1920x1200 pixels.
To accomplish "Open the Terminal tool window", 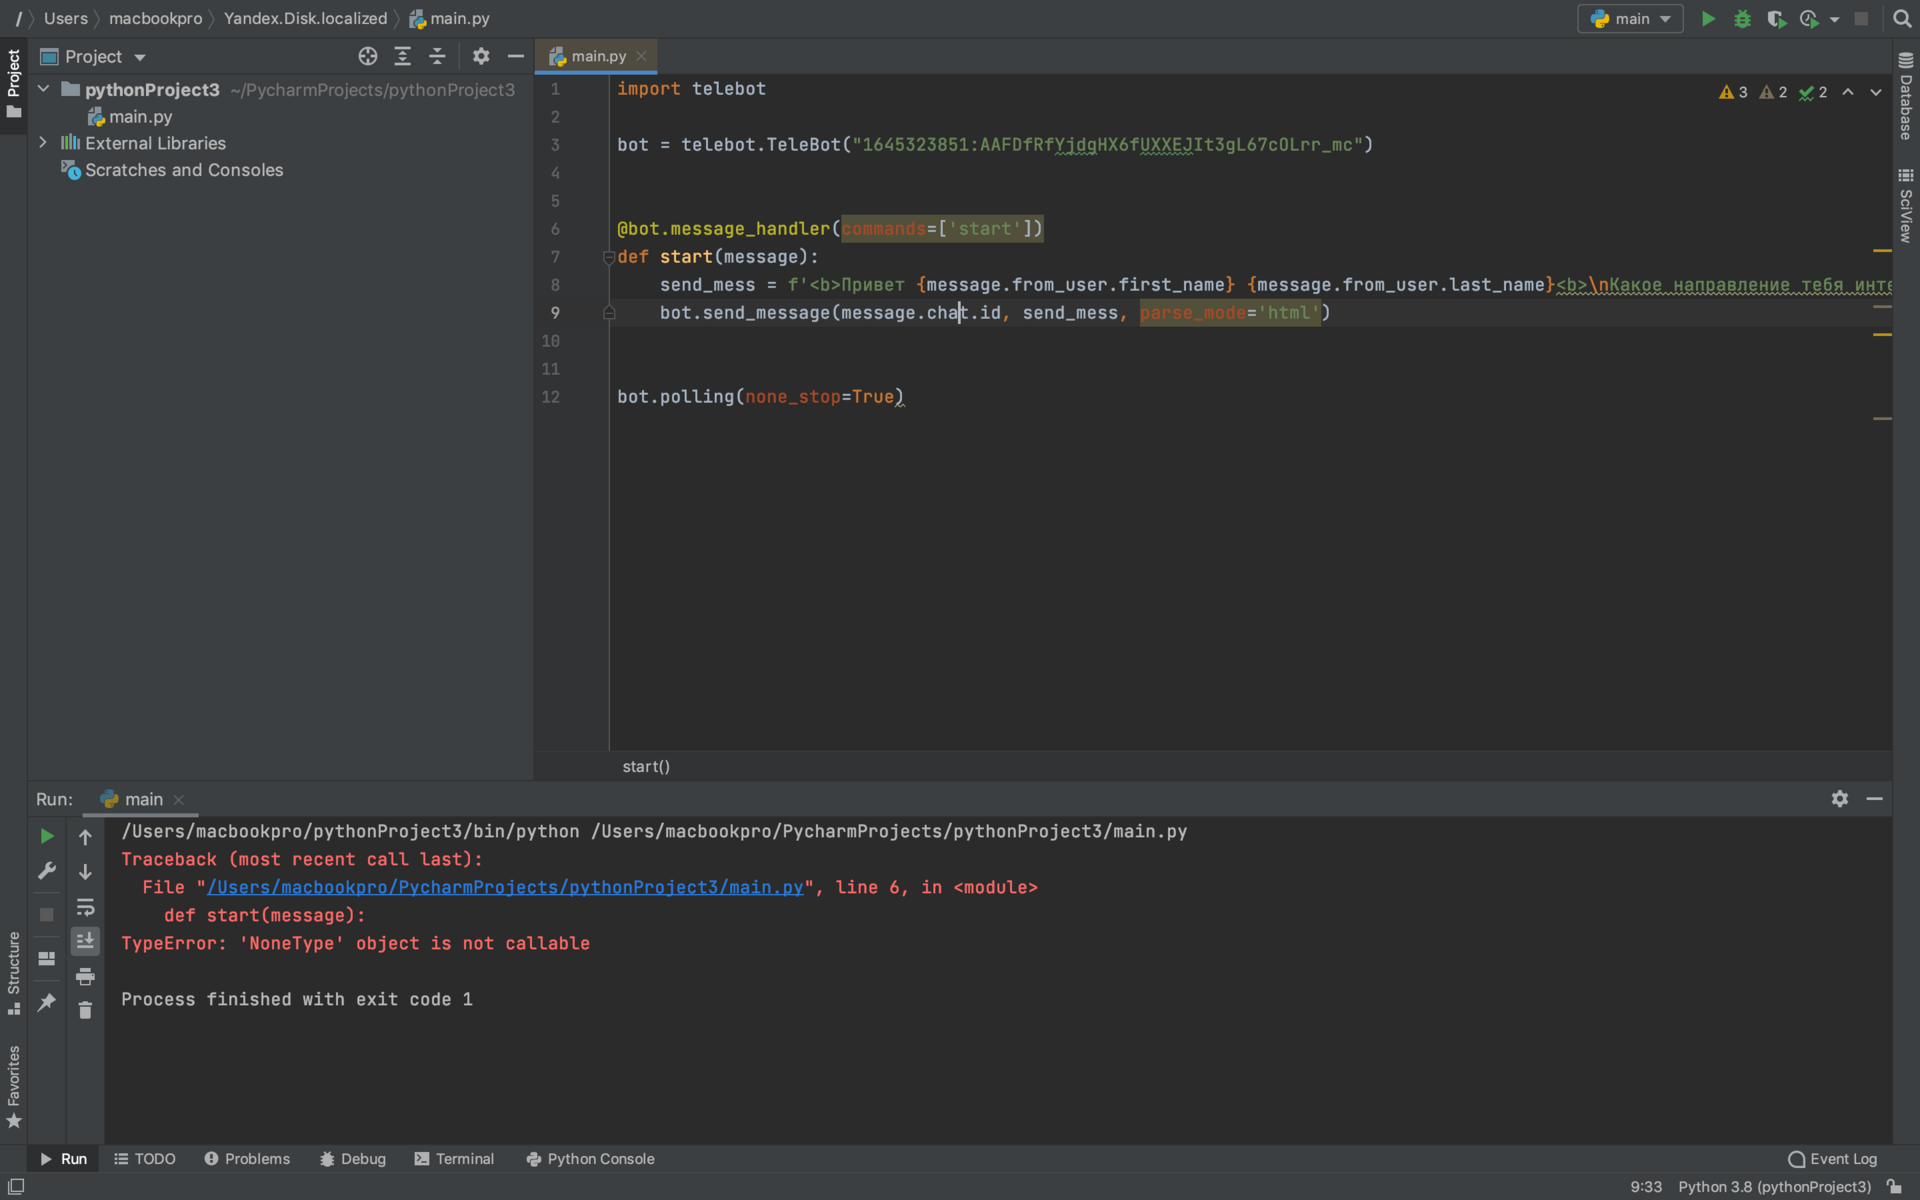I will 454,1159.
